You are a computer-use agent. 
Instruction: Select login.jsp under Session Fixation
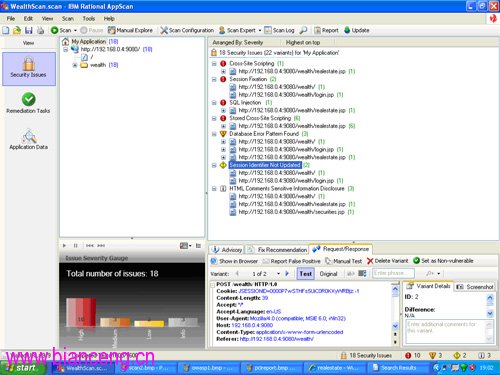pos(286,95)
